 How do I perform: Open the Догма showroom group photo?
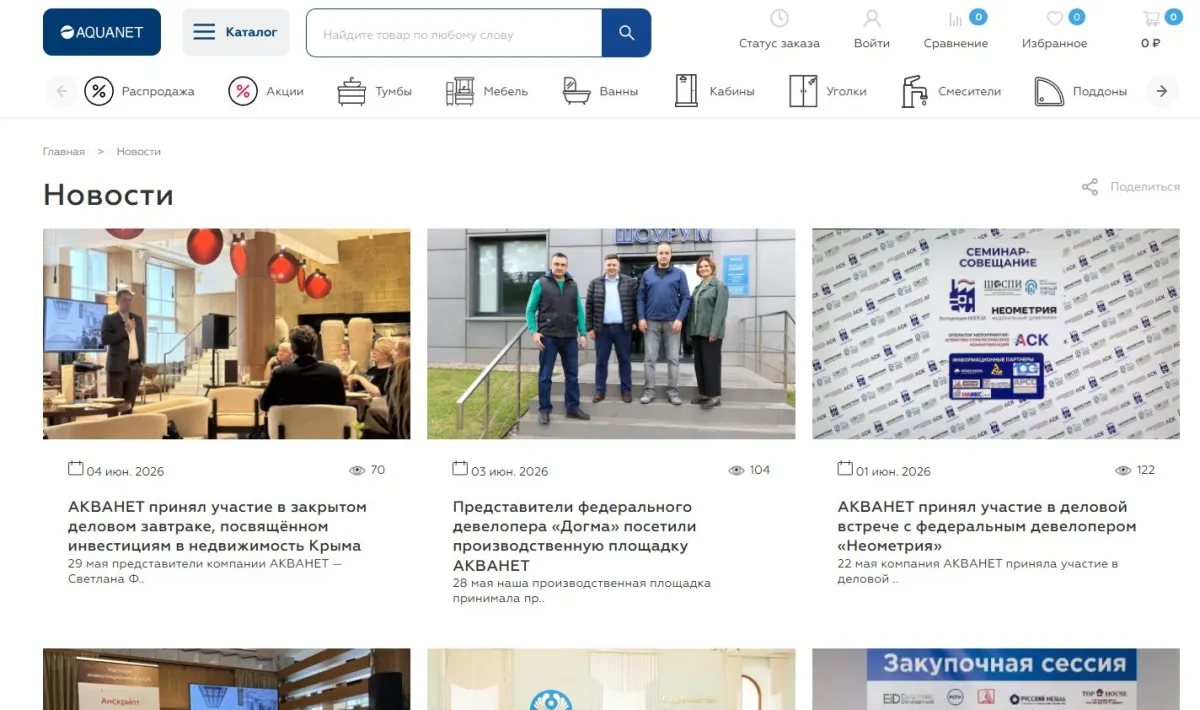(x=611, y=334)
